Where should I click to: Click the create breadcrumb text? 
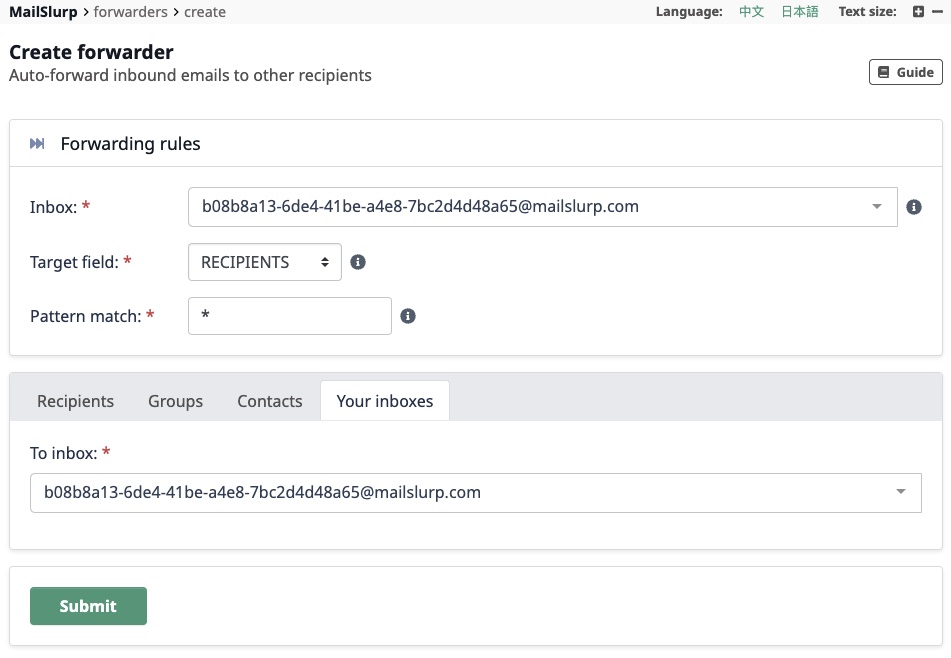coord(204,12)
